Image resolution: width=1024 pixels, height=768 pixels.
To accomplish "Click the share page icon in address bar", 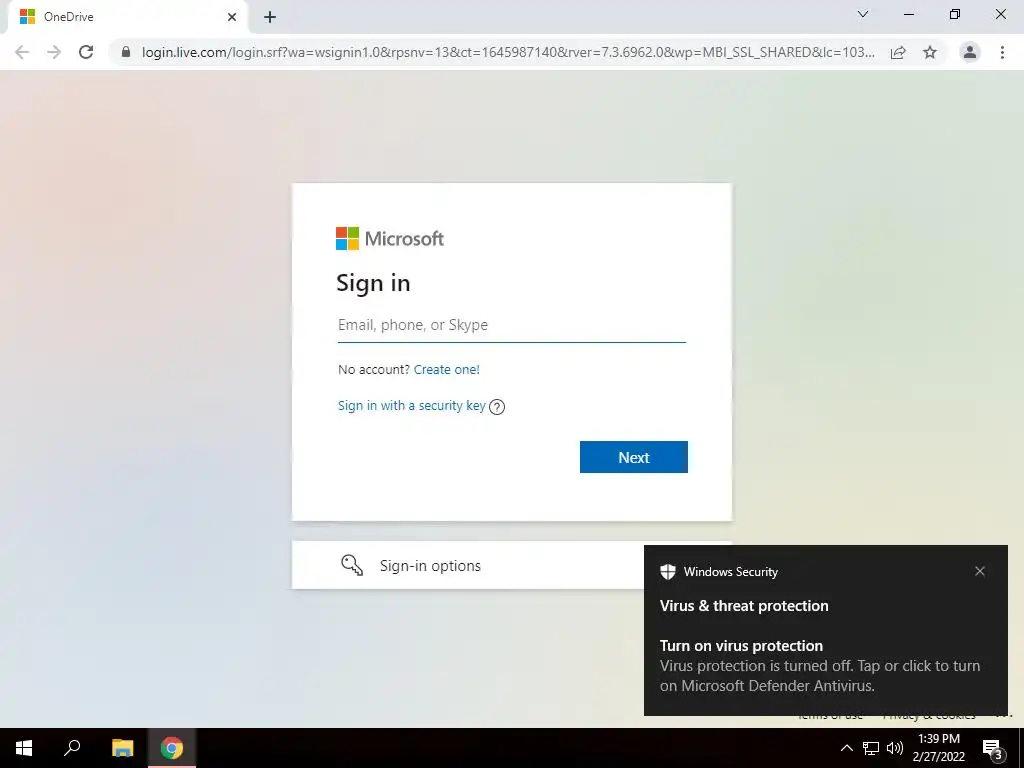I will (898, 52).
